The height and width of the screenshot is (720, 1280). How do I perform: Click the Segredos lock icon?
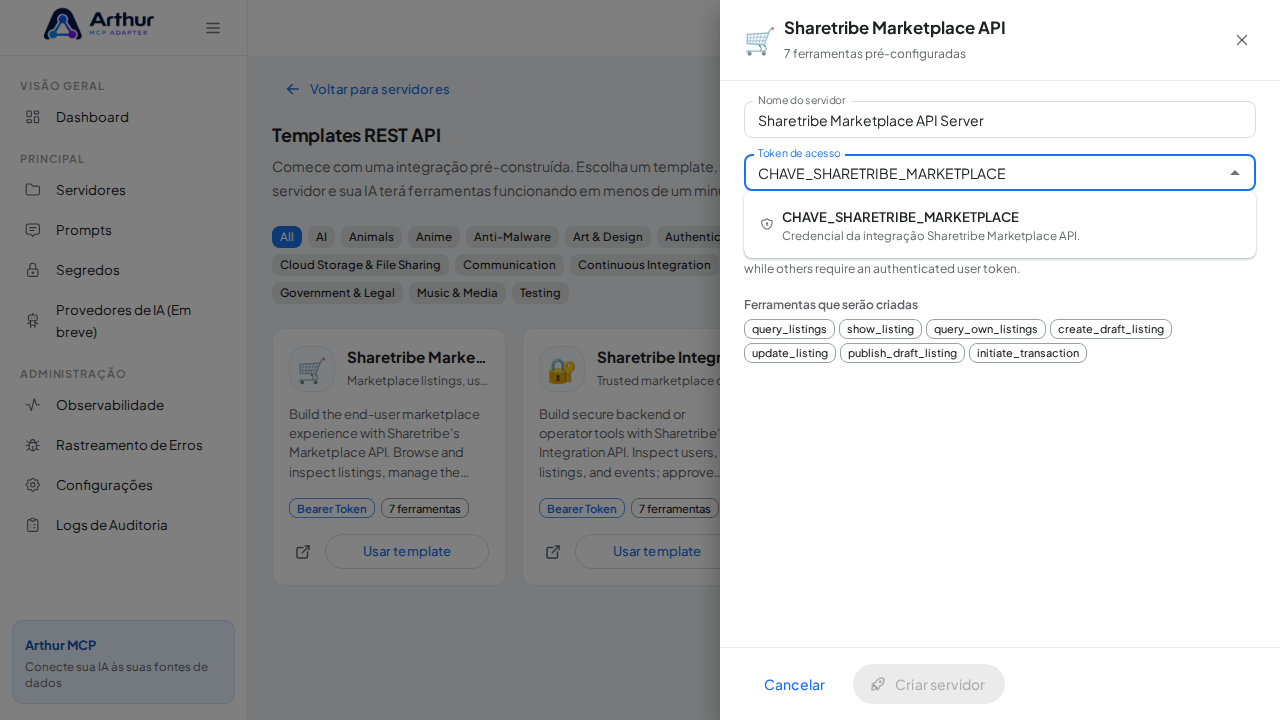[33, 270]
